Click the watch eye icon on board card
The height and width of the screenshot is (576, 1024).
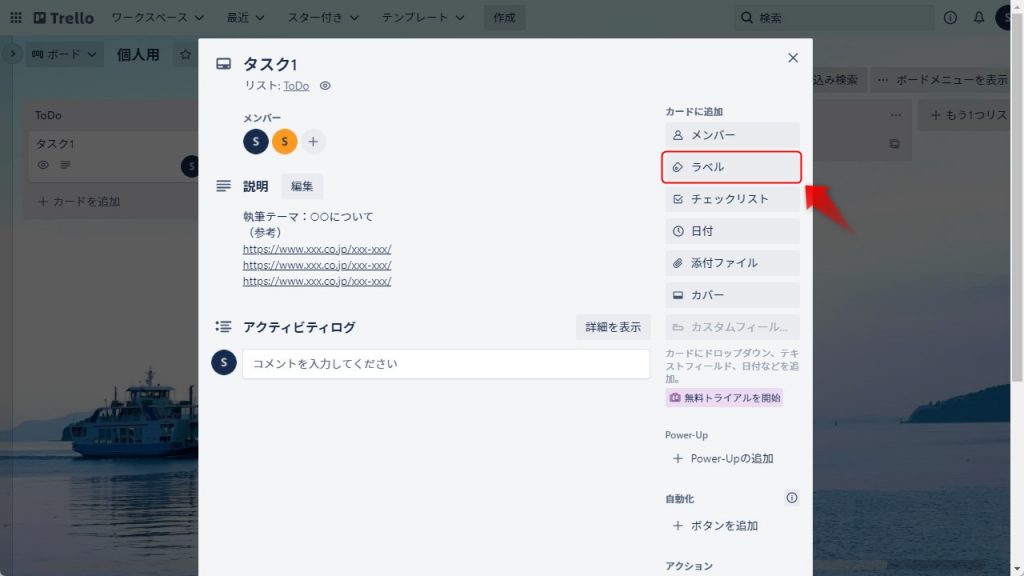click(x=43, y=165)
